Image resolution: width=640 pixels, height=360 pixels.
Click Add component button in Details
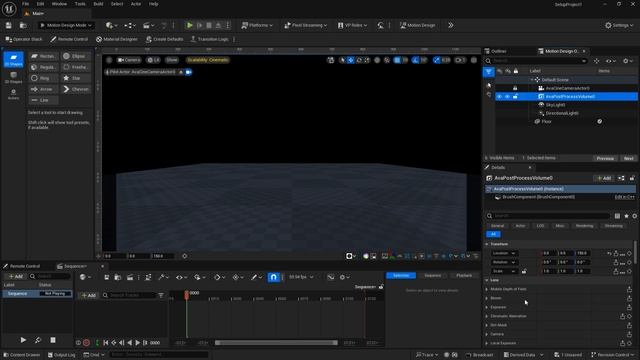point(604,178)
